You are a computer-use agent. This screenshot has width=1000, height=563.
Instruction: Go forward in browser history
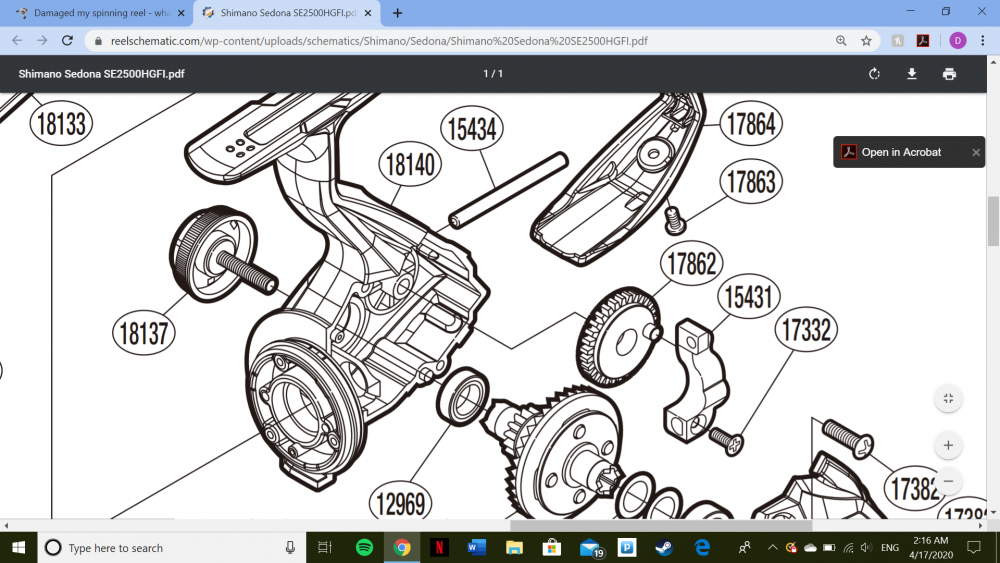(x=42, y=41)
